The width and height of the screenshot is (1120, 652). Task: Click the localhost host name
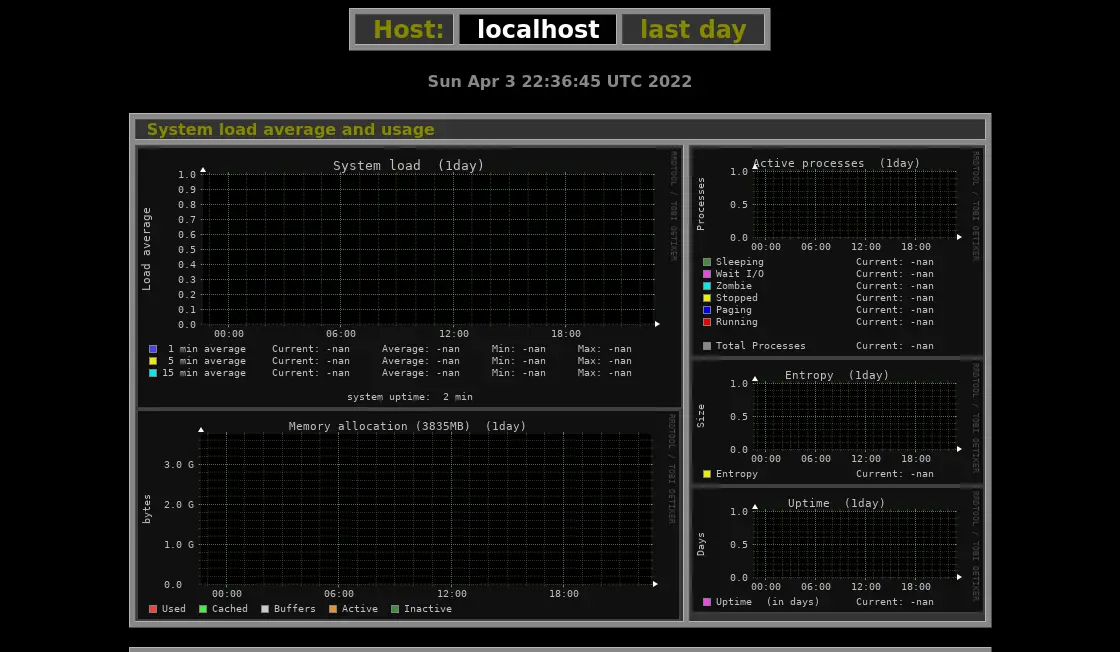(x=538, y=29)
